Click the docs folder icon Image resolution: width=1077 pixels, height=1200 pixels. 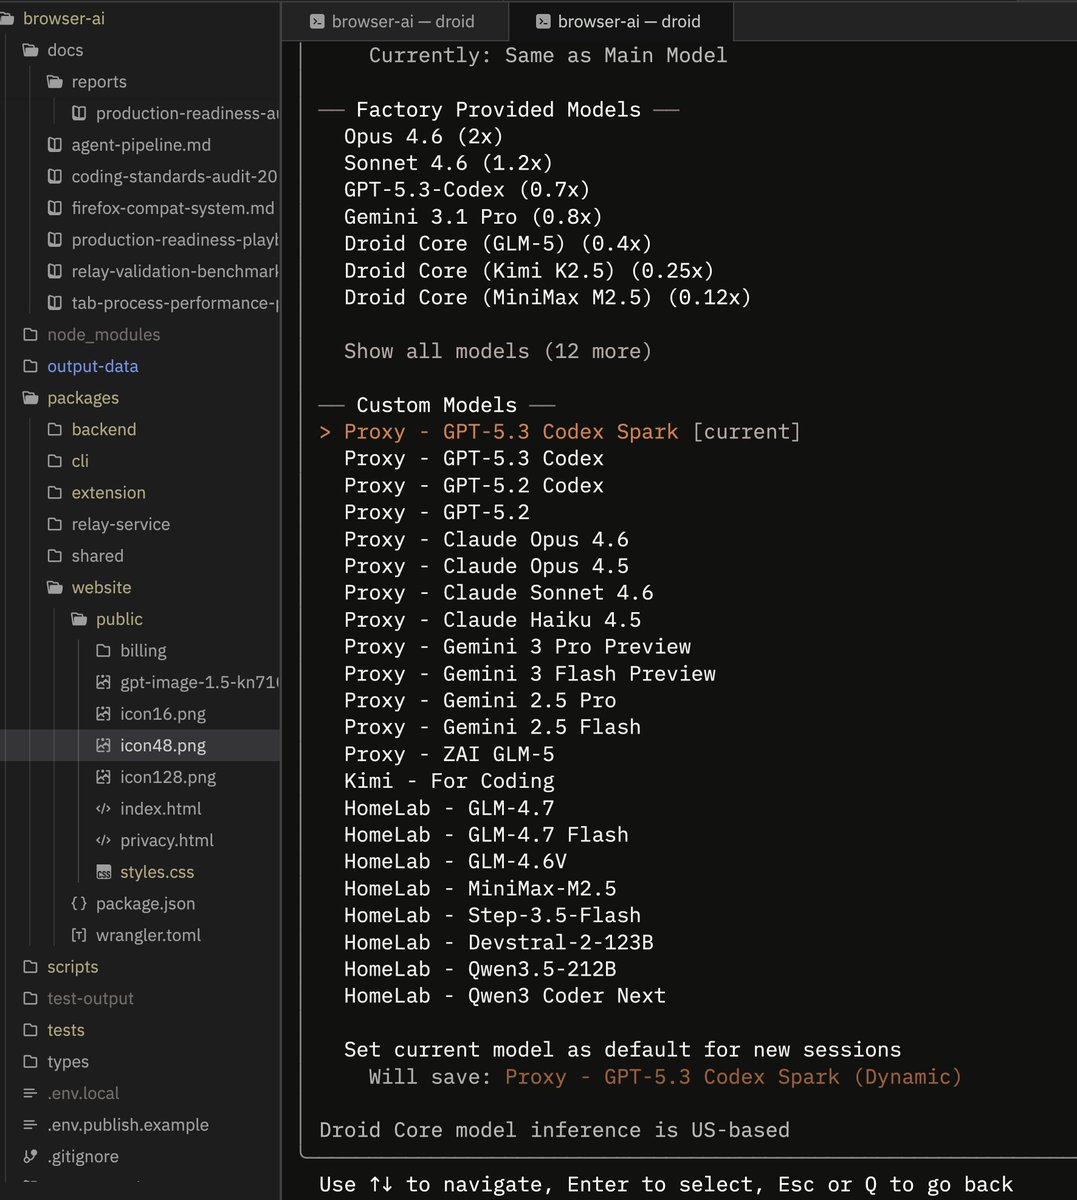[30, 50]
